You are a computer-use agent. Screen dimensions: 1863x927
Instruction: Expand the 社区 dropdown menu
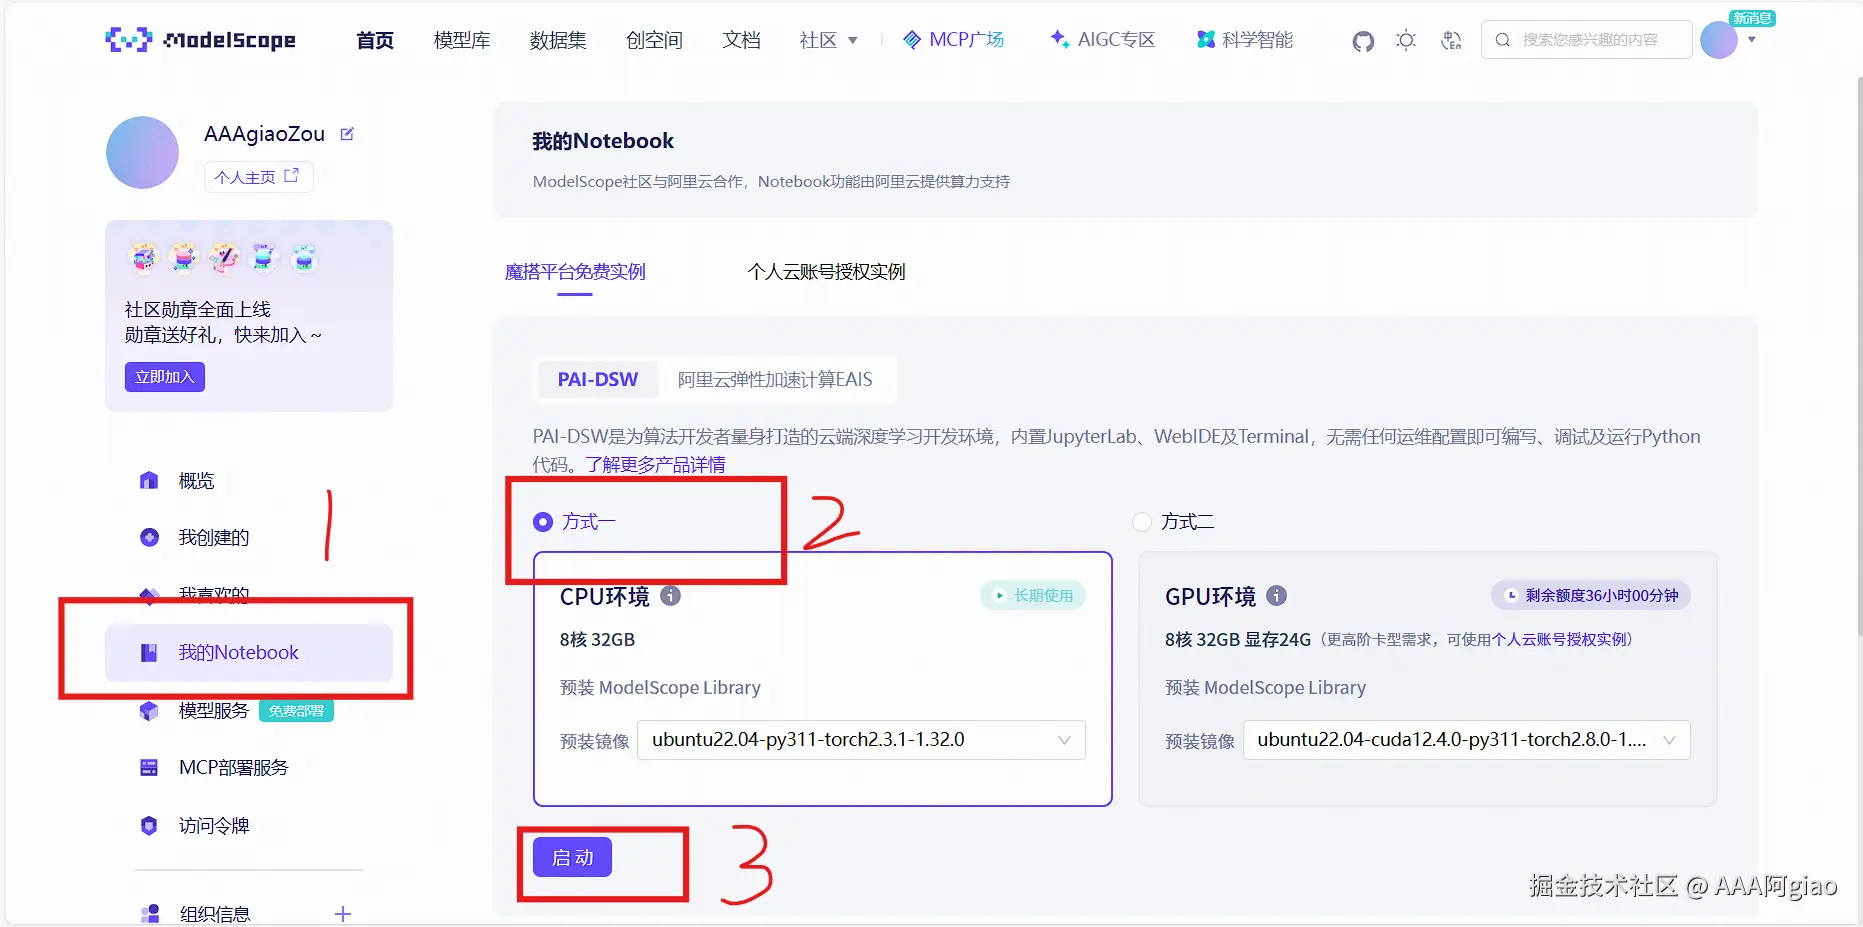829,40
